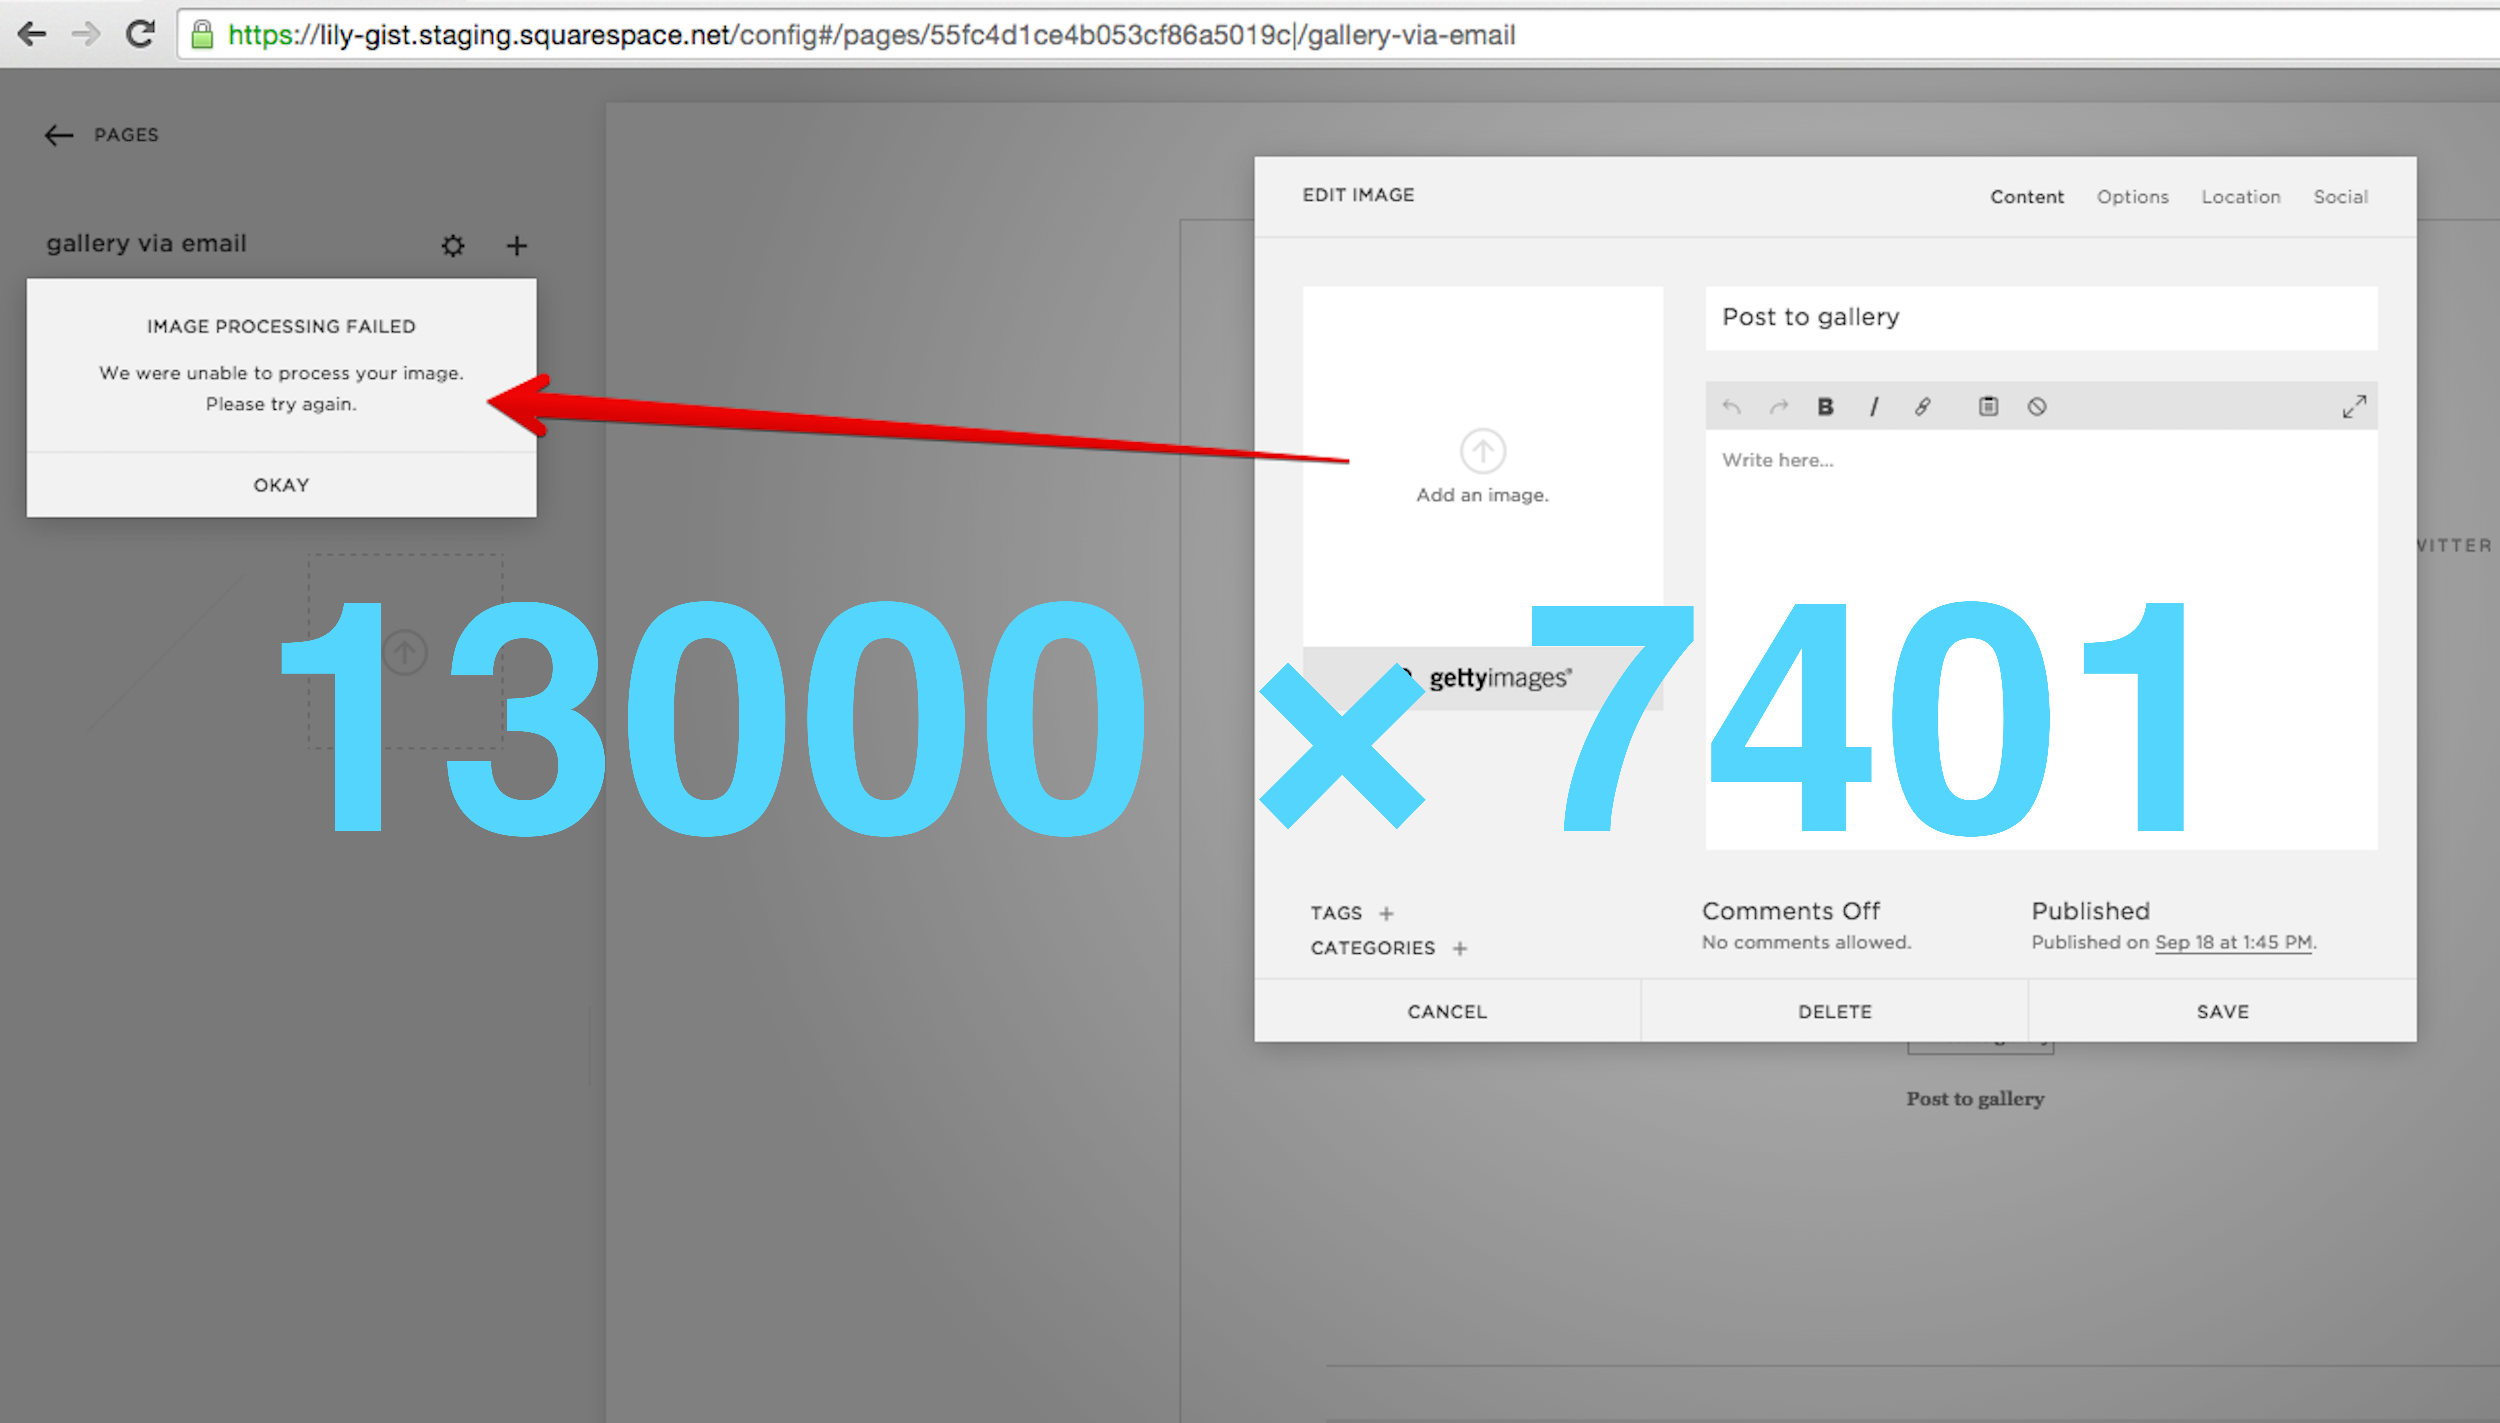
Task: Click the paste as plain text icon
Action: point(1988,406)
